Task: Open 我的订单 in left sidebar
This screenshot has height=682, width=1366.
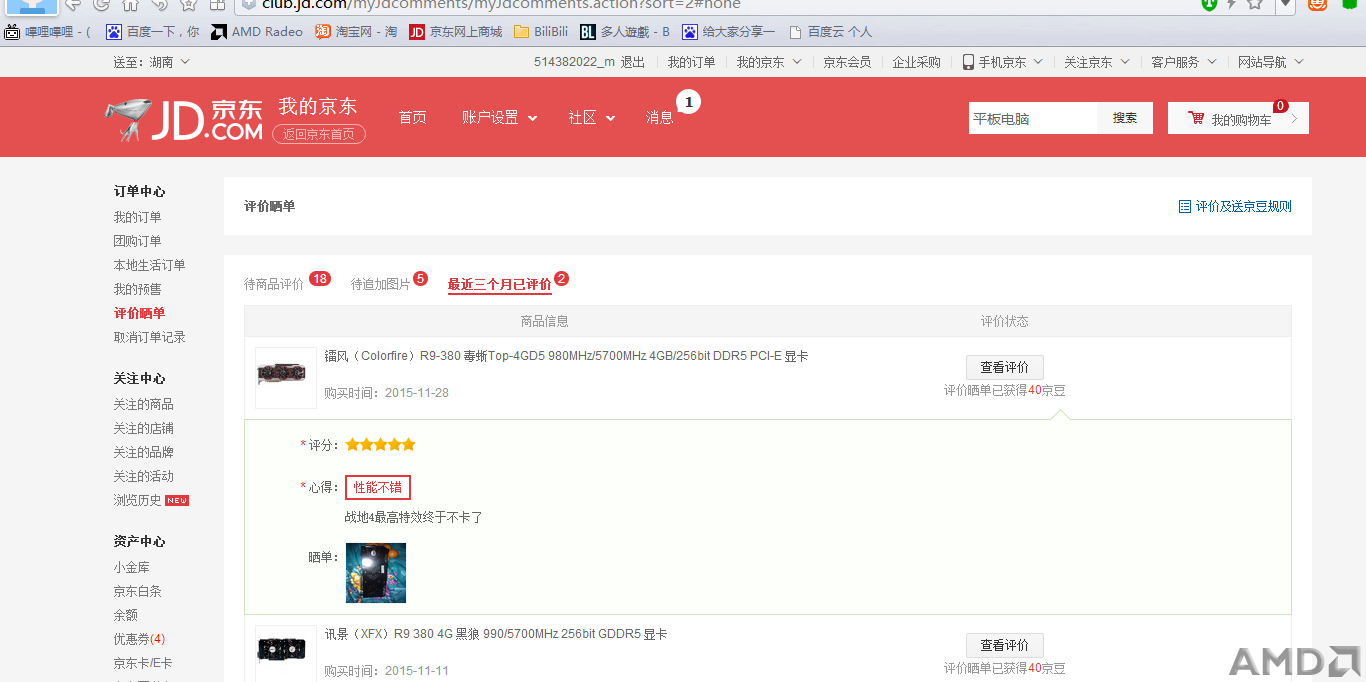Action: (x=138, y=217)
